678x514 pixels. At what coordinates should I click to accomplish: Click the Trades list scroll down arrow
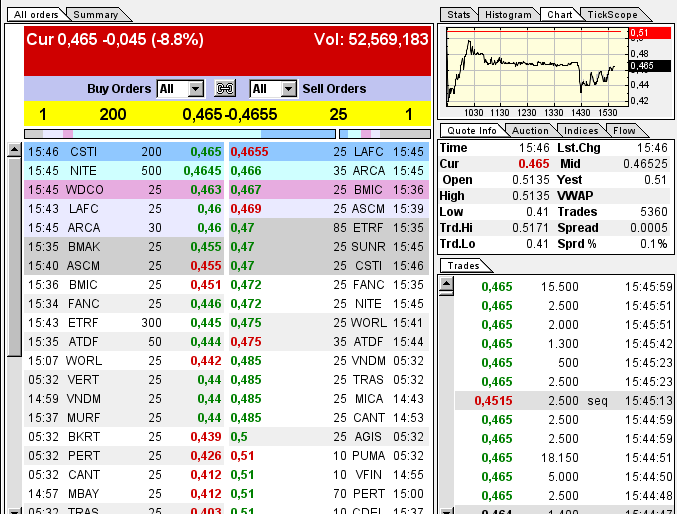click(x=446, y=511)
